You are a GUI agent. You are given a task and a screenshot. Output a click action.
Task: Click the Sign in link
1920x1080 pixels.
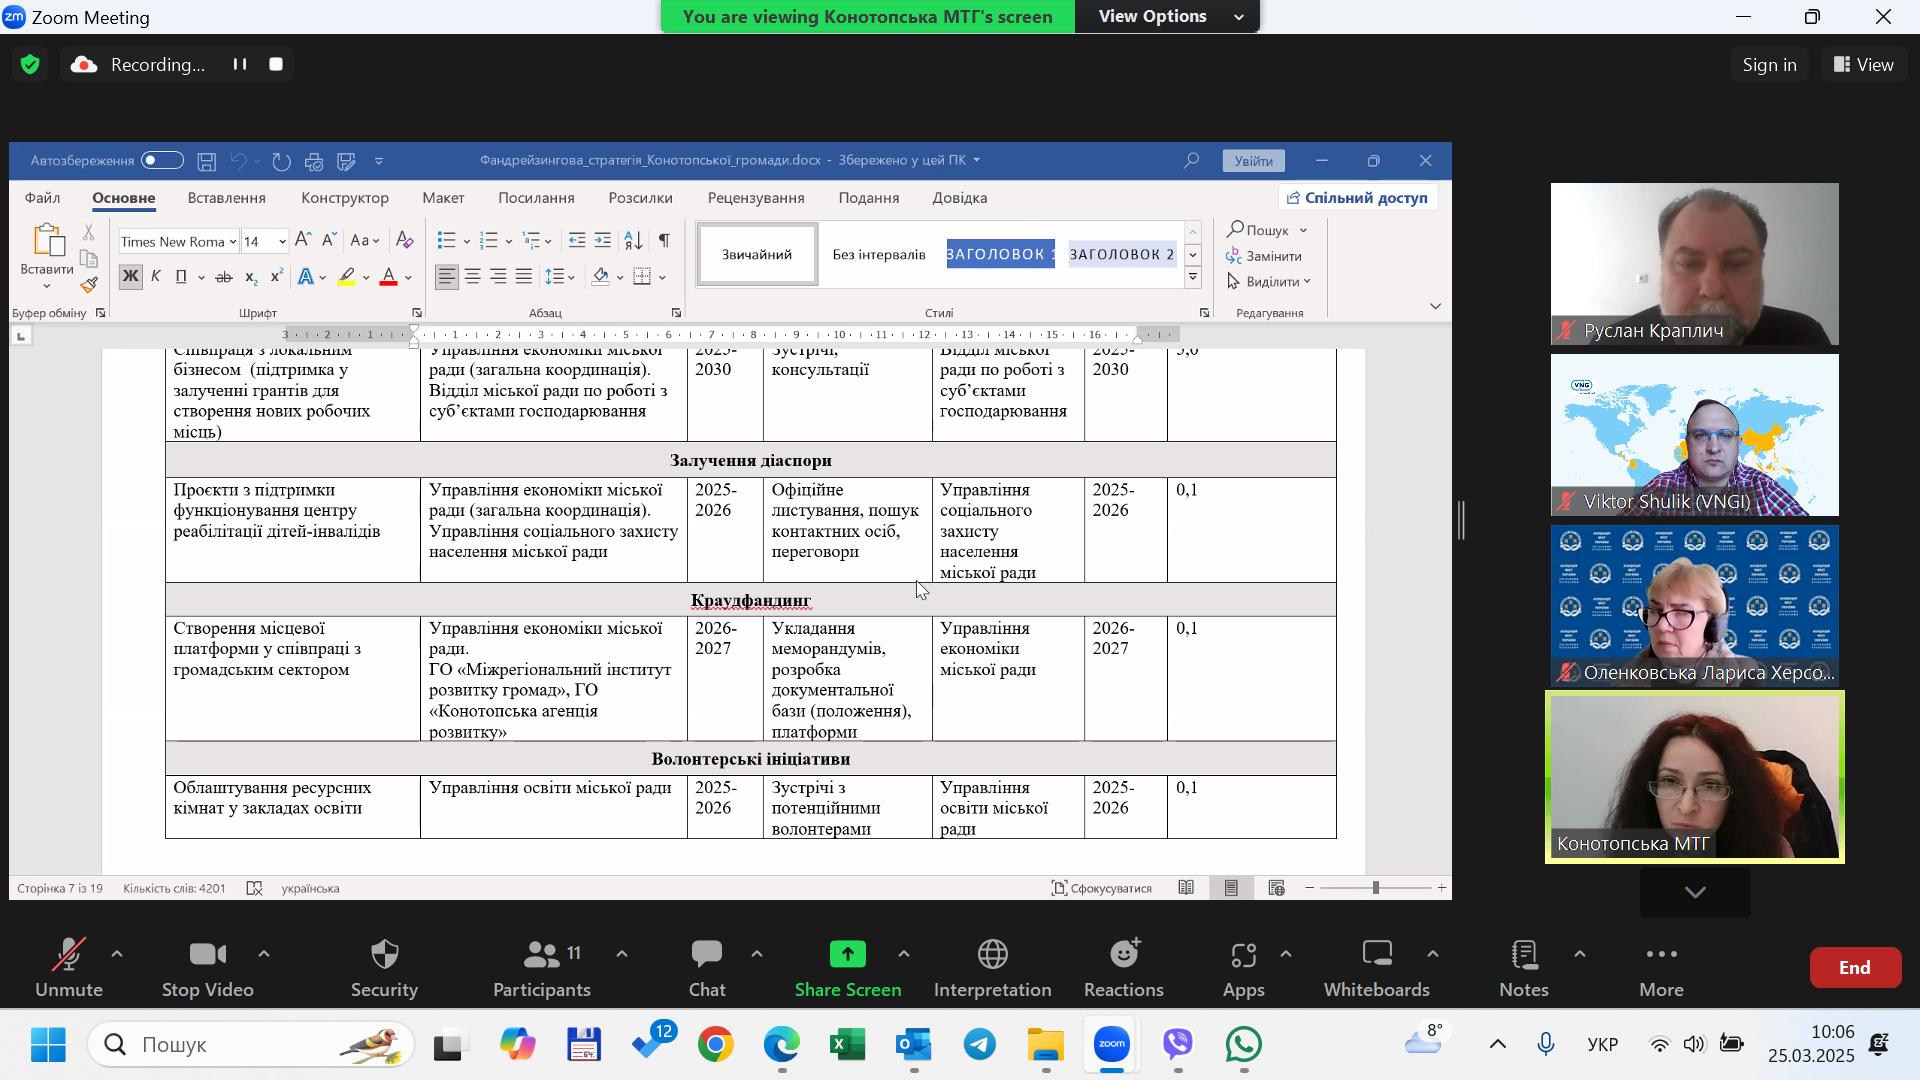[x=1769, y=65]
